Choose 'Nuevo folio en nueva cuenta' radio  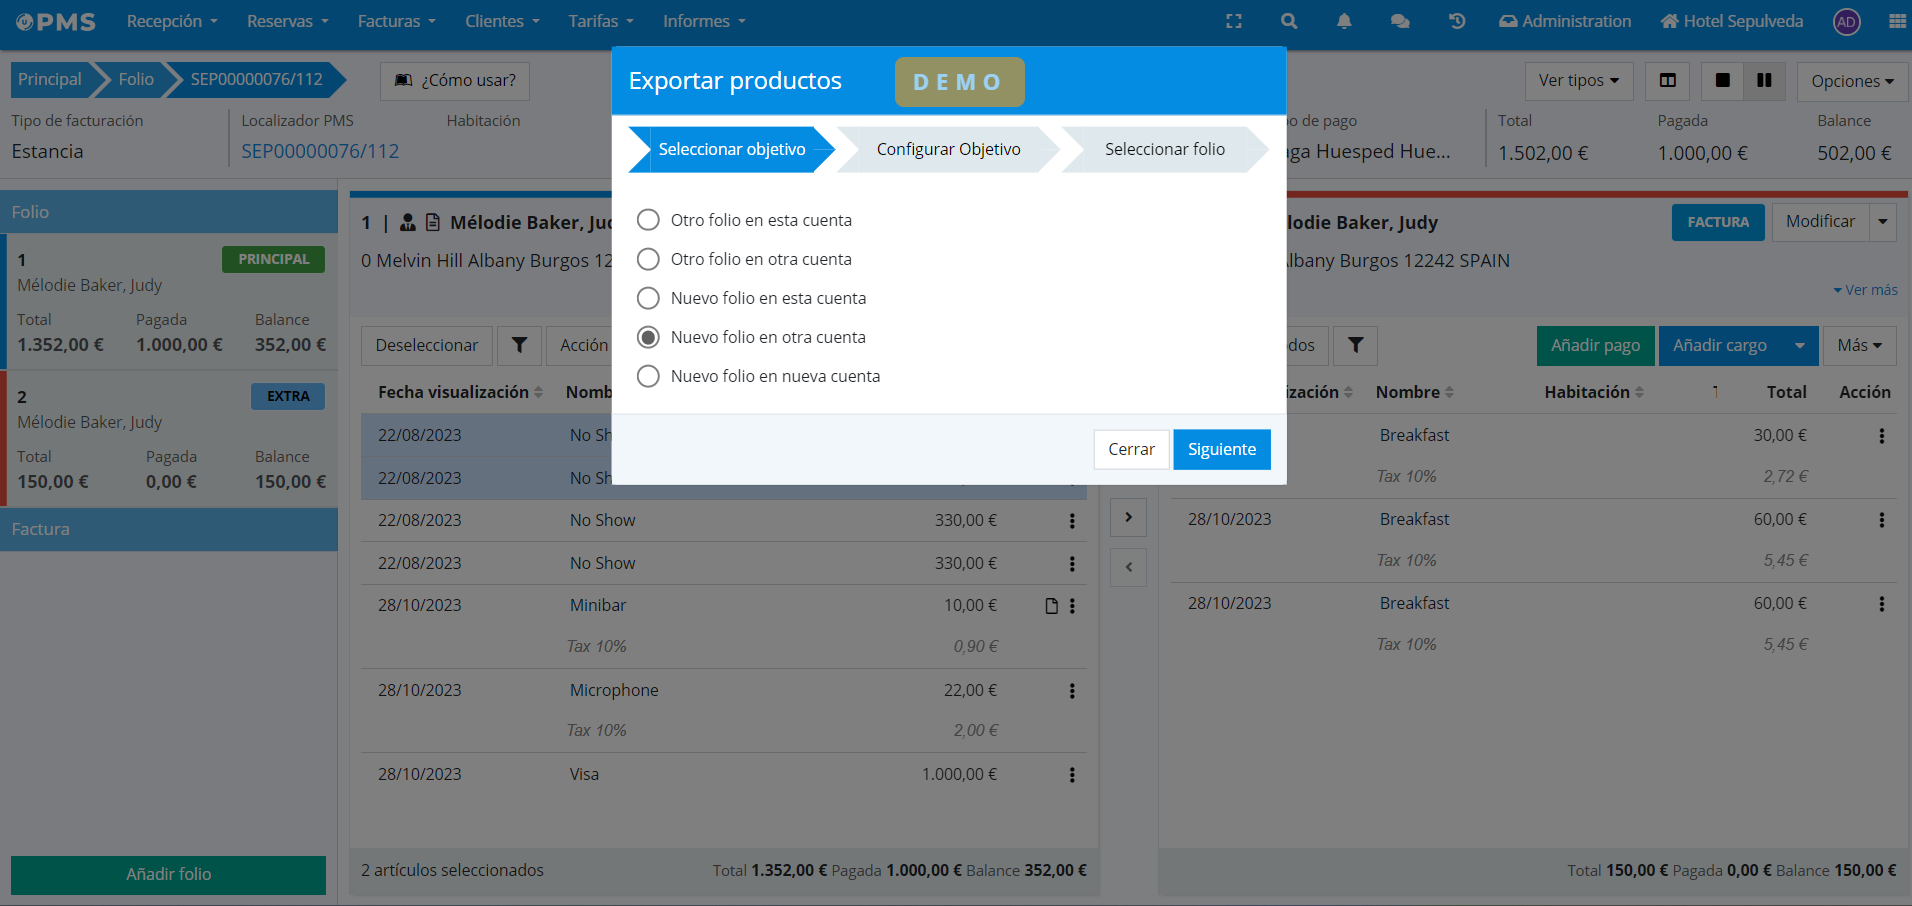(x=649, y=376)
